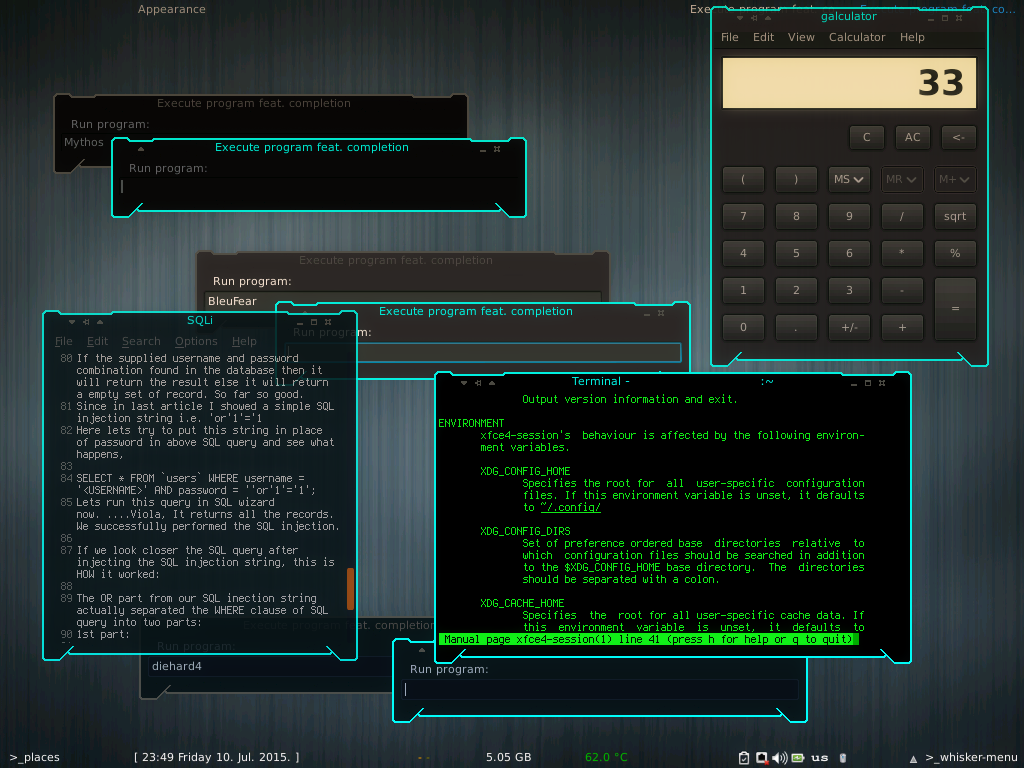This screenshot has width=1024, height=768.
Task: Shade the galculator window with the up-triangle icon
Action: pos(768,18)
